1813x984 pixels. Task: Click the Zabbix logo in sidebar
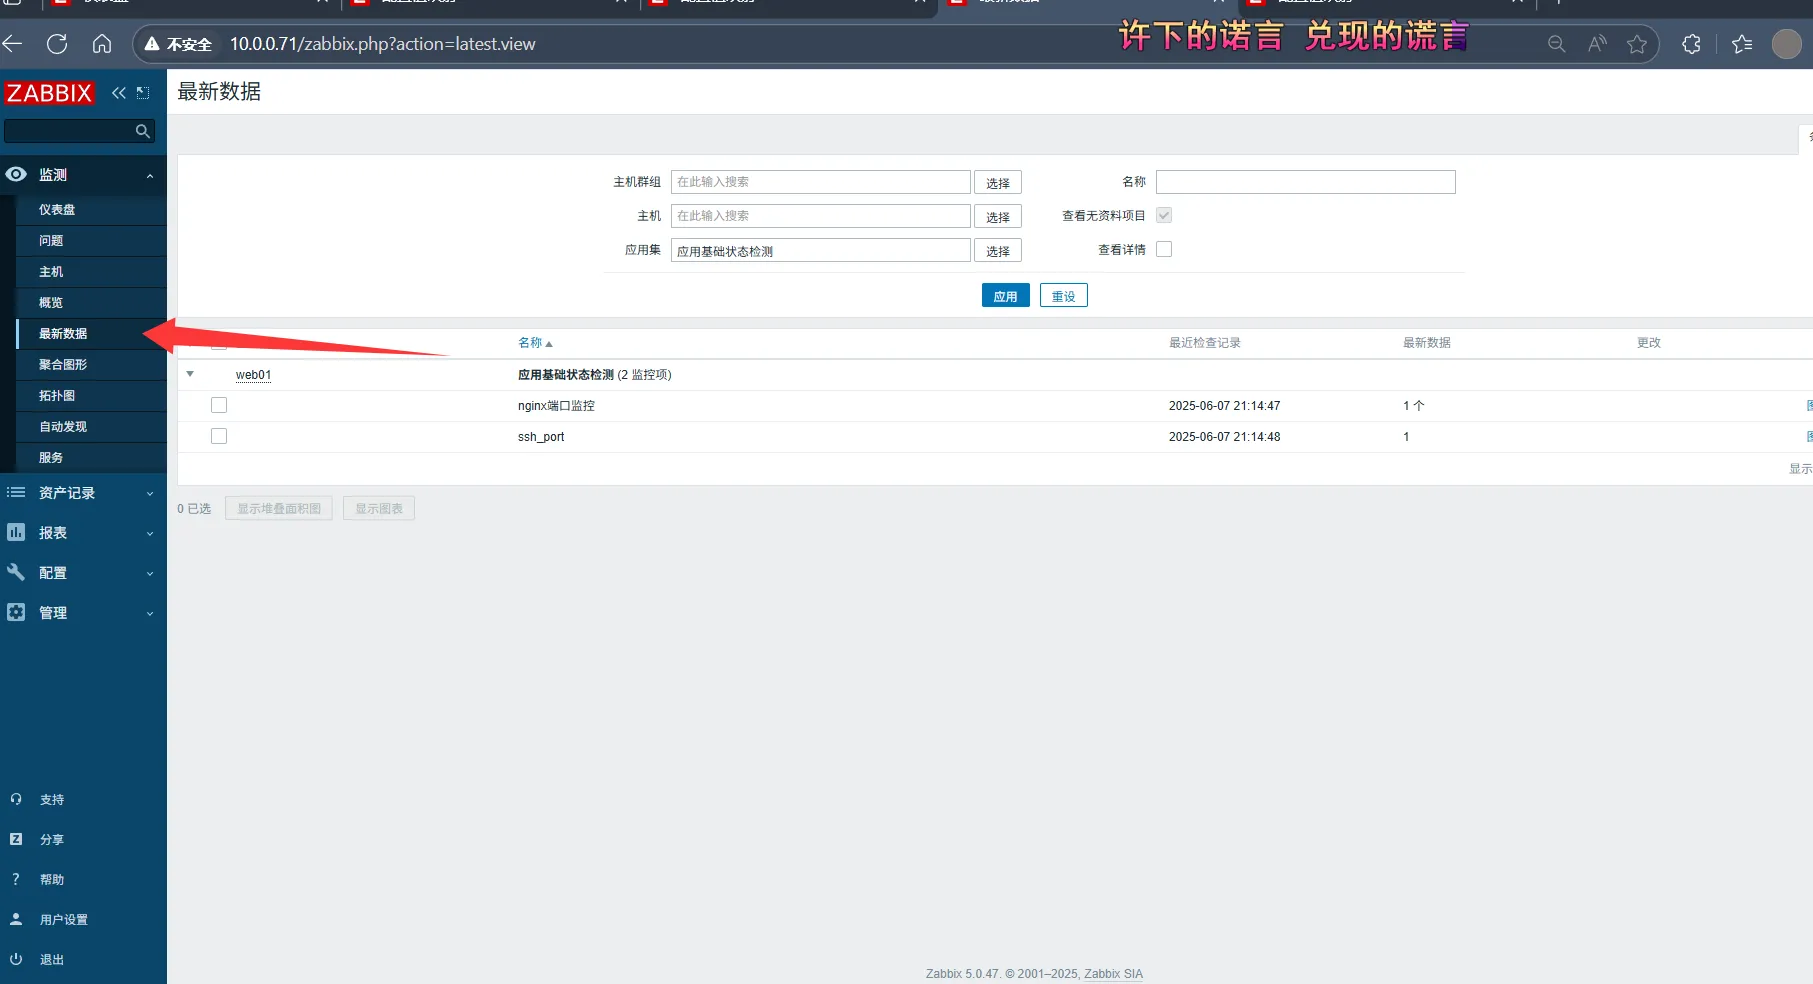tap(49, 93)
